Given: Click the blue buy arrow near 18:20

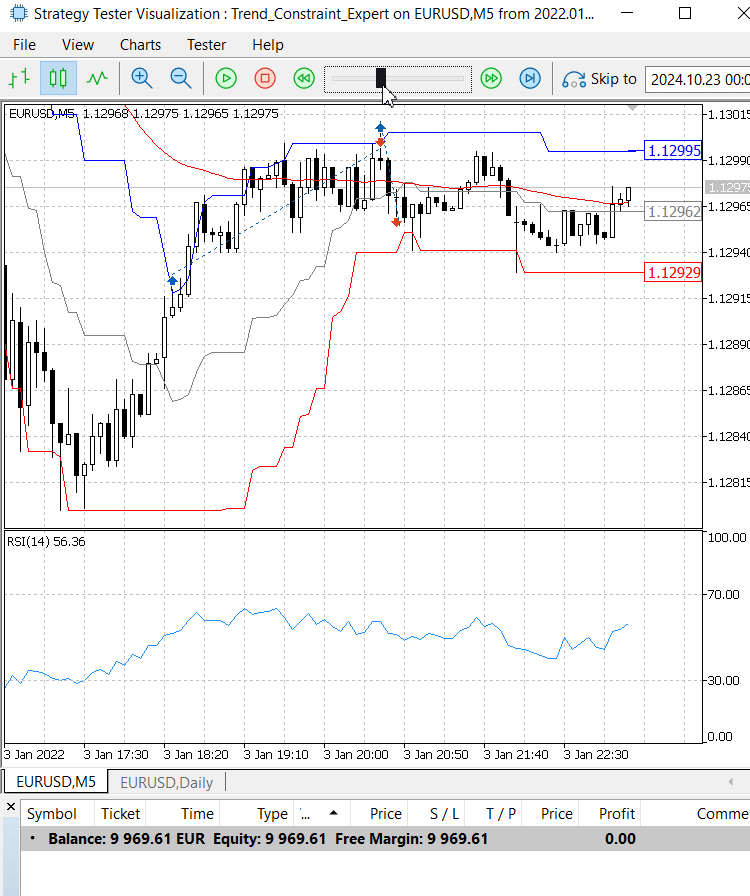Looking at the screenshot, I should pos(172,280).
